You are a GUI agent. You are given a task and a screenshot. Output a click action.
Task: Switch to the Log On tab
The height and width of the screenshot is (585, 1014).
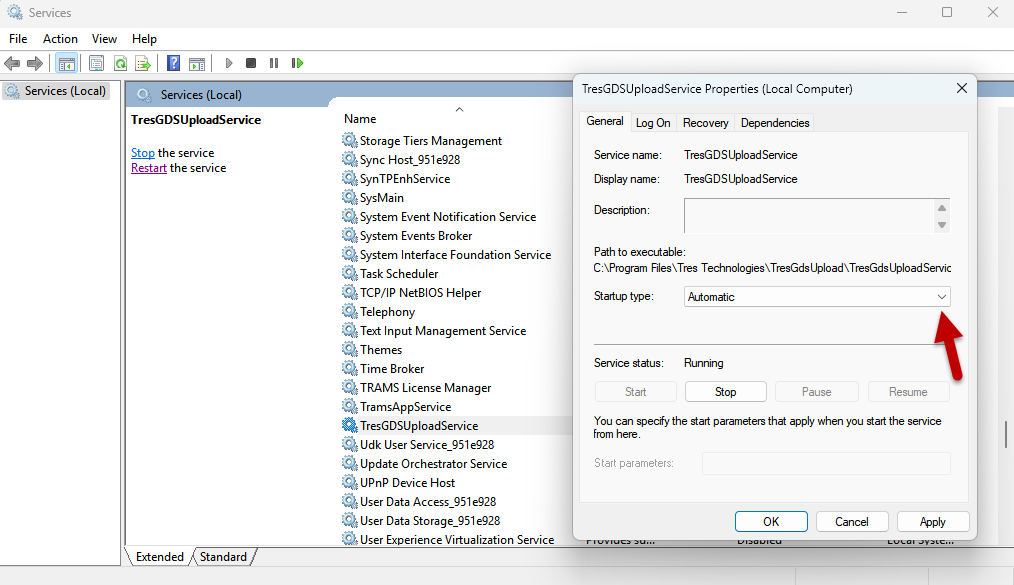click(x=652, y=122)
